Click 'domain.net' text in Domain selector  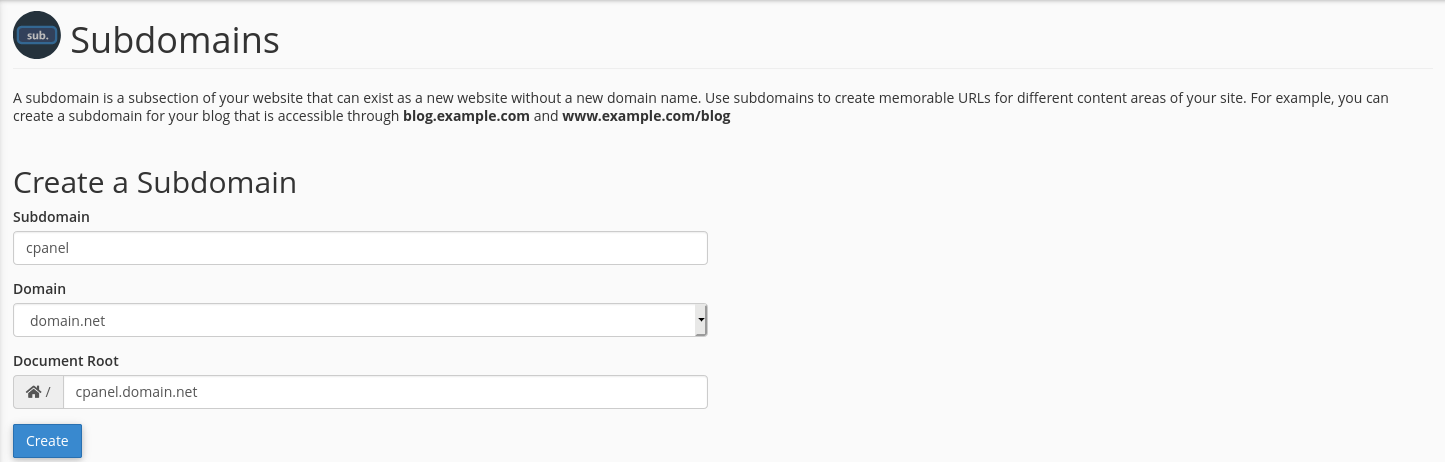click(x=68, y=321)
